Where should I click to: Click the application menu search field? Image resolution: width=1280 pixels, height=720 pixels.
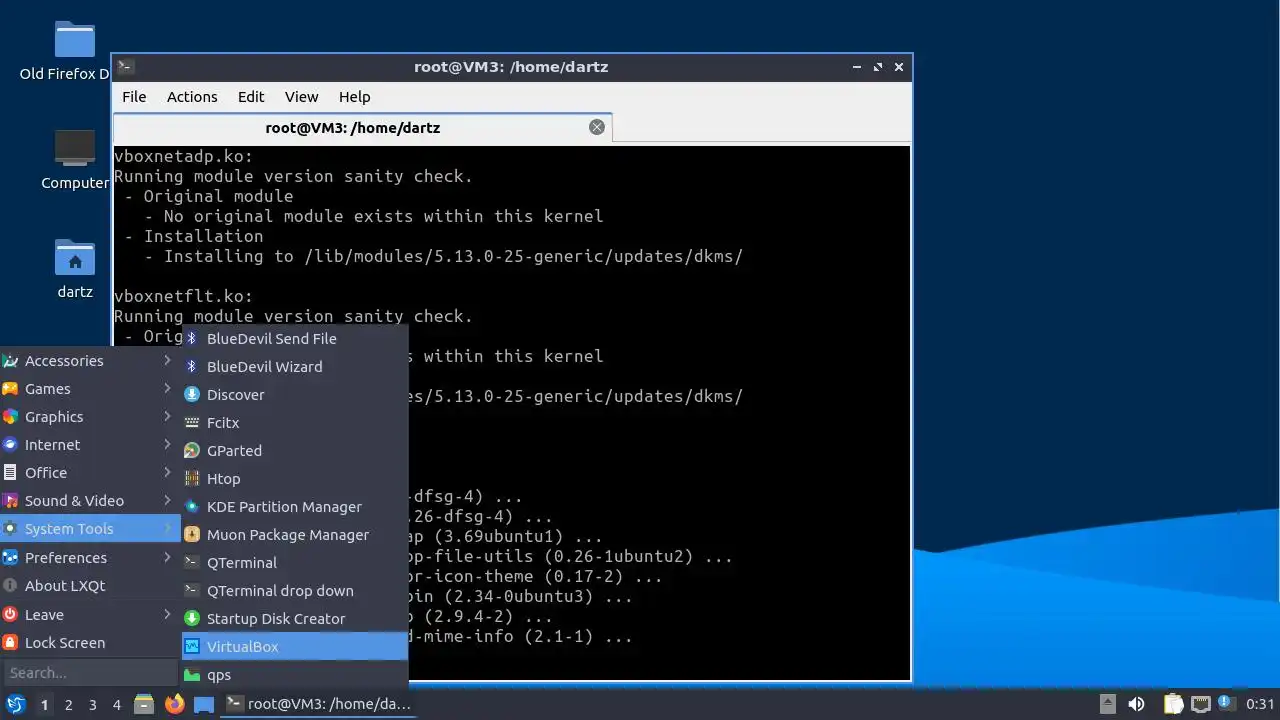click(90, 673)
